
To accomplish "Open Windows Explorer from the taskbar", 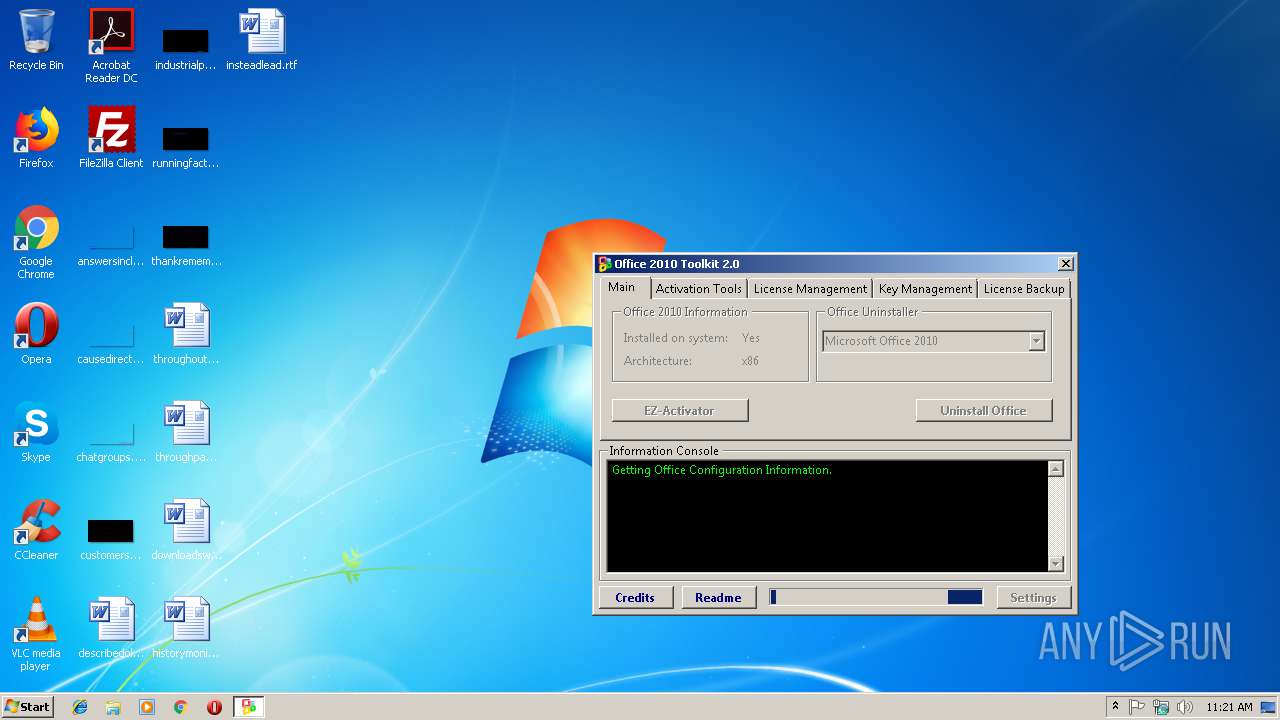I will coord(113,707).
